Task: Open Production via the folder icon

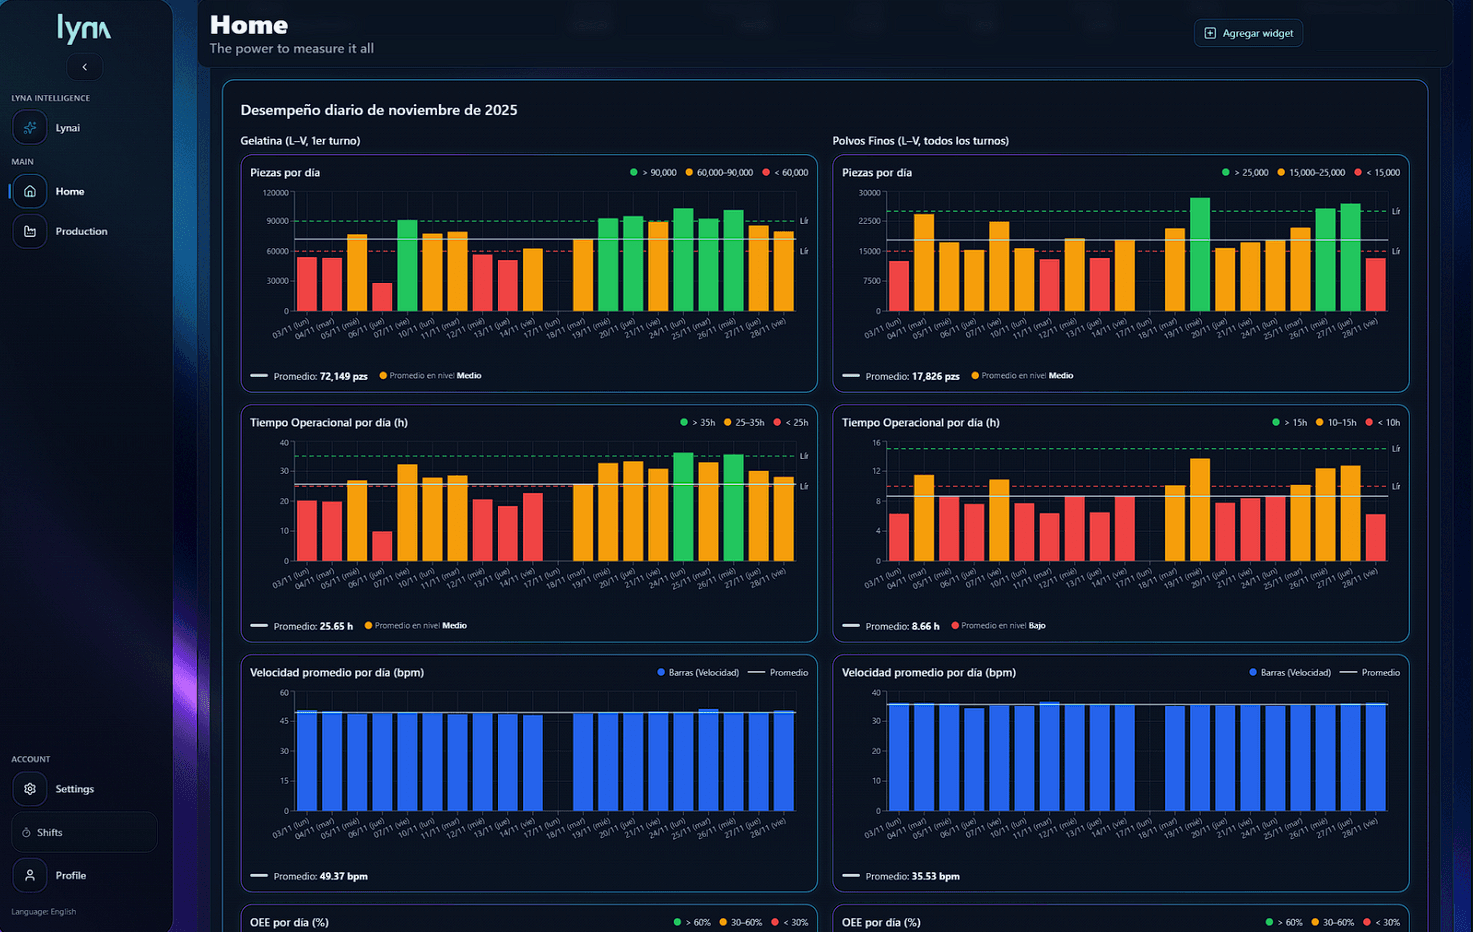Action: [x=29, y=231]
